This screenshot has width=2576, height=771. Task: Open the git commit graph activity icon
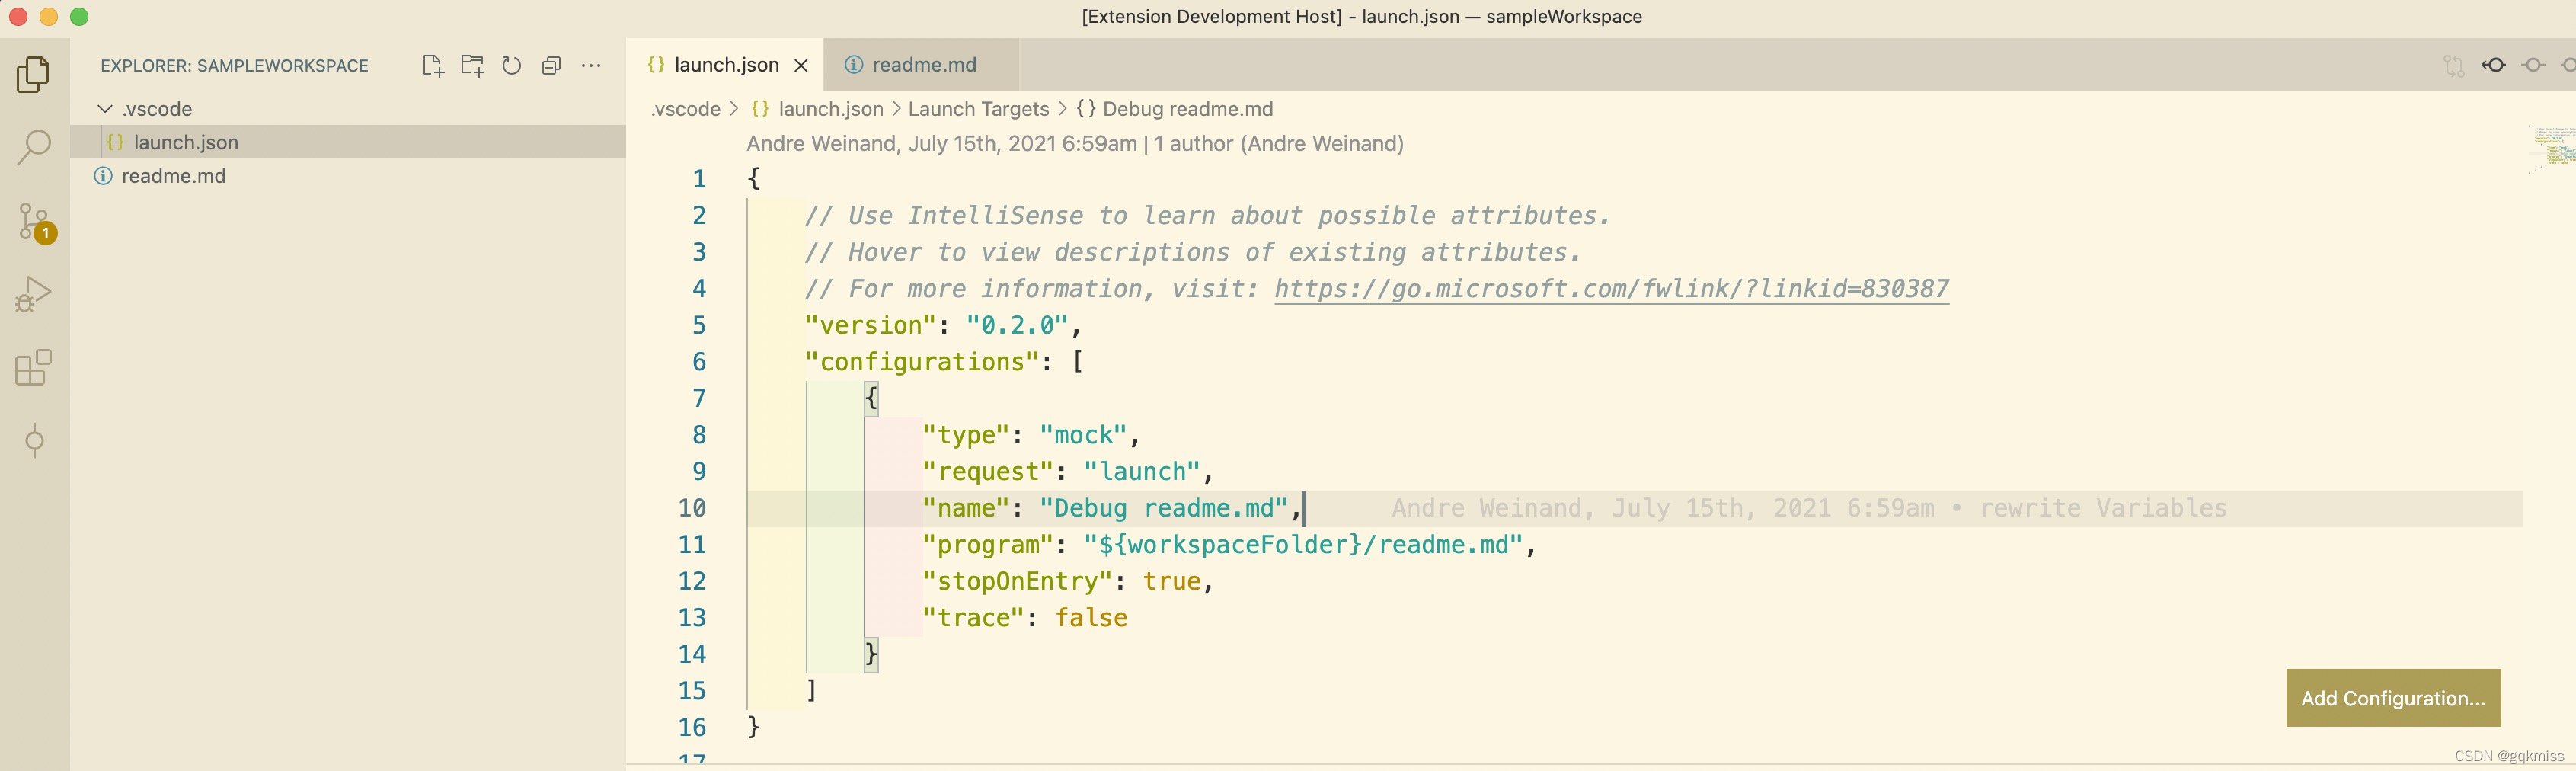click(x=34, y=440)
